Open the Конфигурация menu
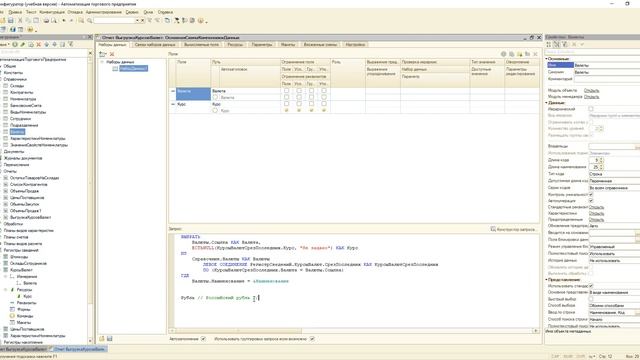 (x=52, y=12)
